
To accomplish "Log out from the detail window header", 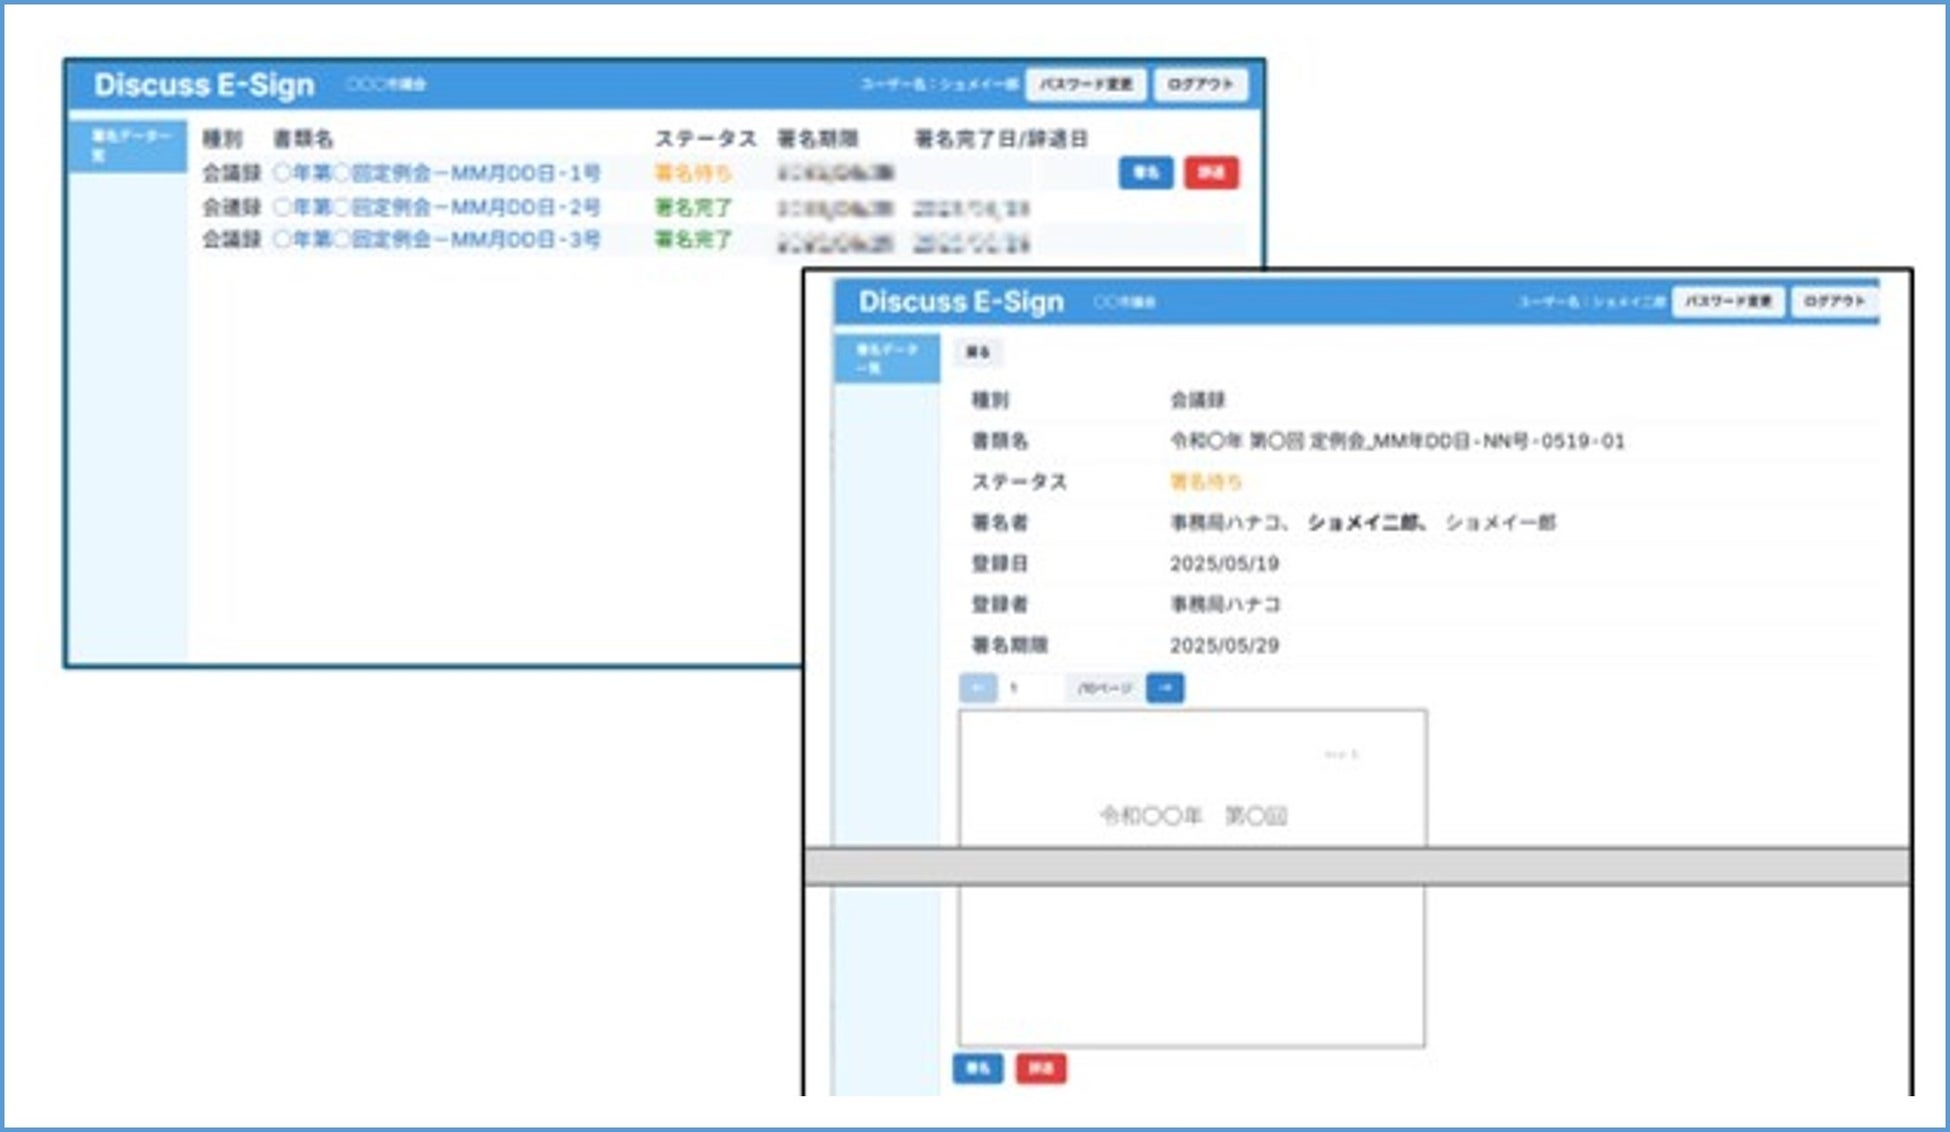I will click(1834, 301).
